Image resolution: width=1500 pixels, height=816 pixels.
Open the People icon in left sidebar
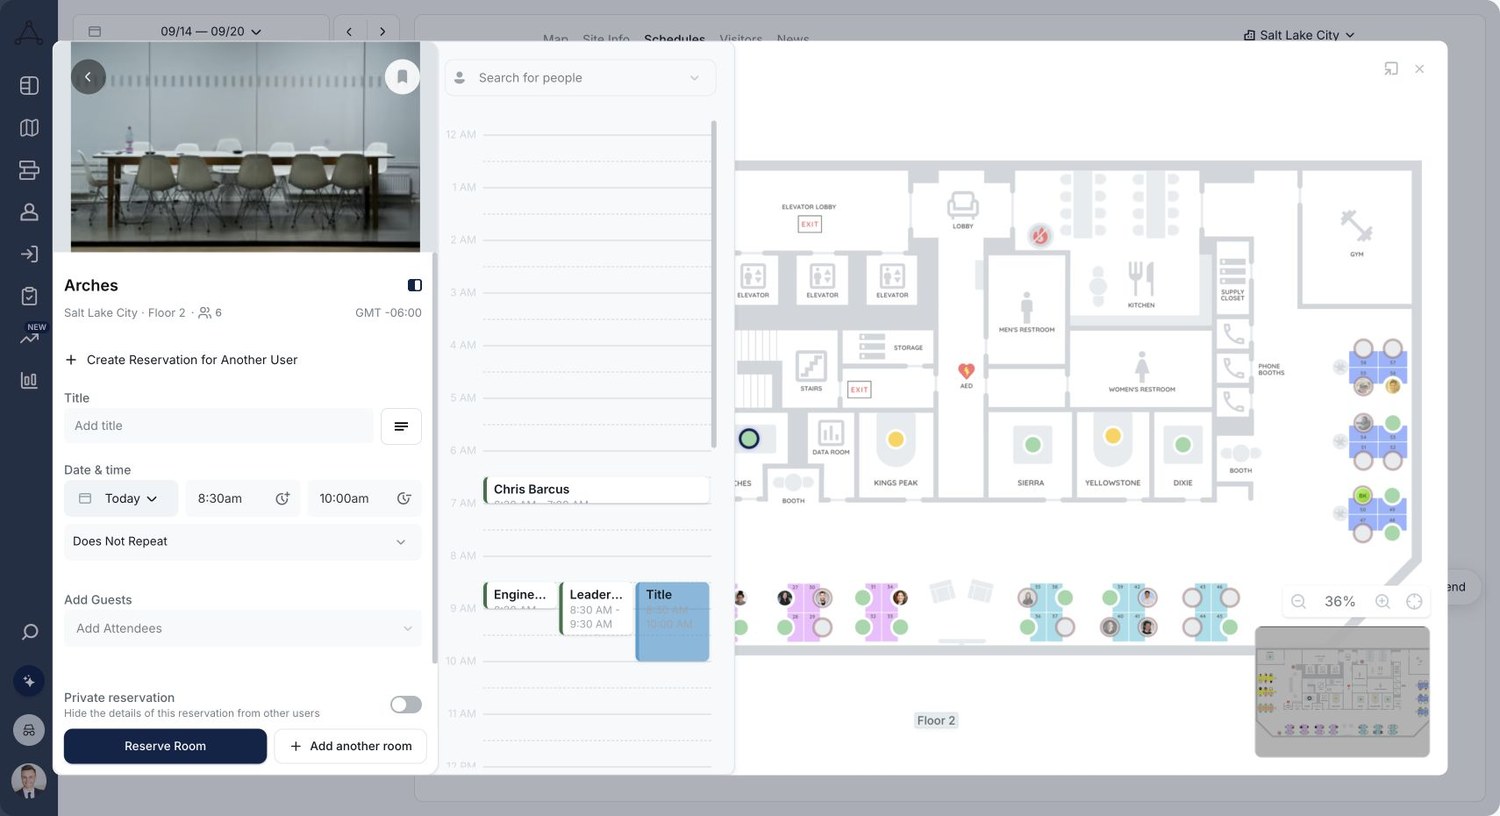[29, 212]
